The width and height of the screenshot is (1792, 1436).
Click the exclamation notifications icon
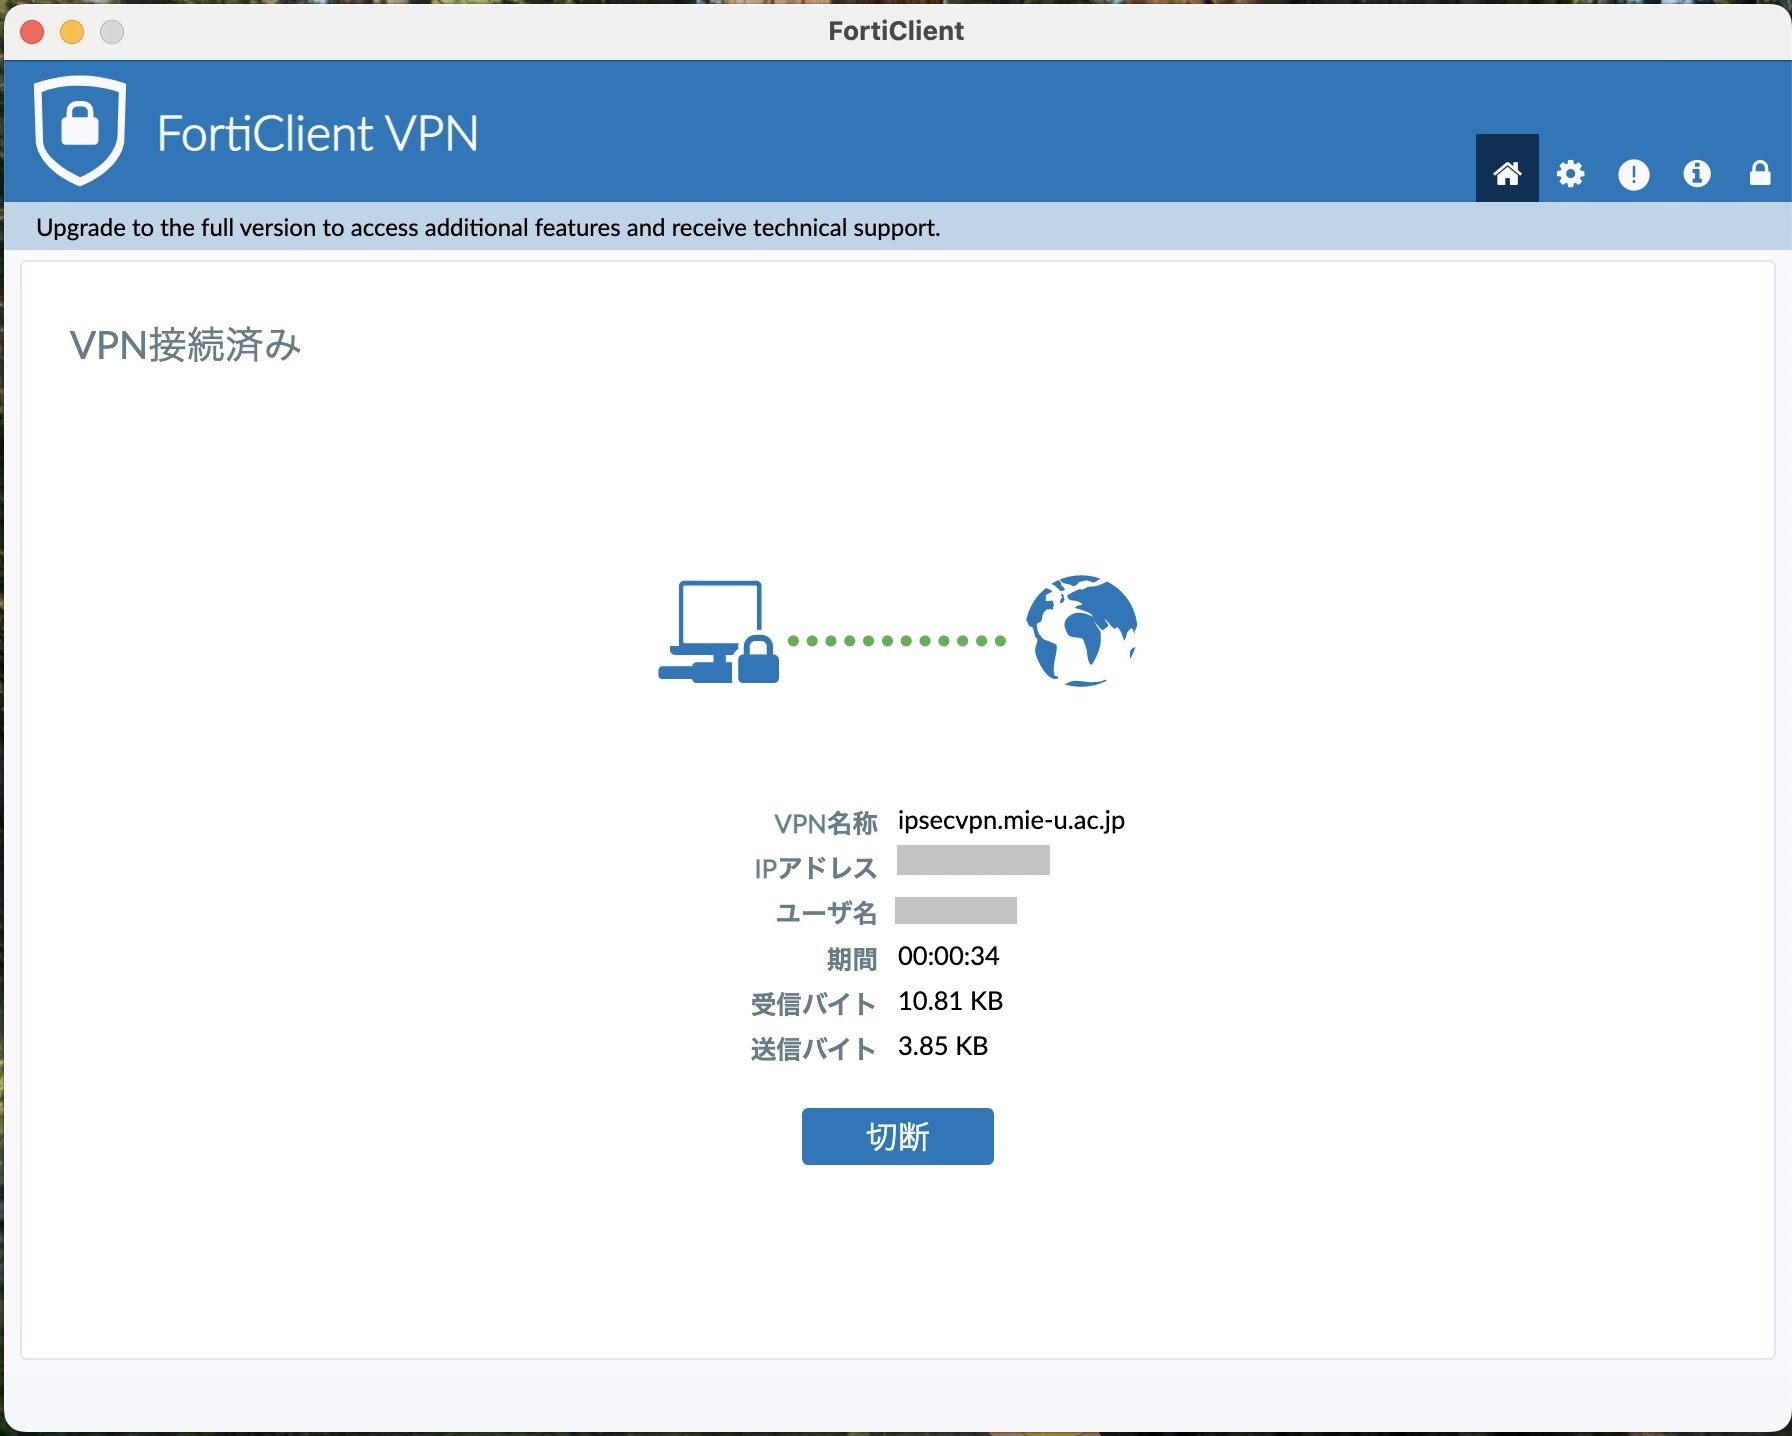click(x=1633, y=175)
